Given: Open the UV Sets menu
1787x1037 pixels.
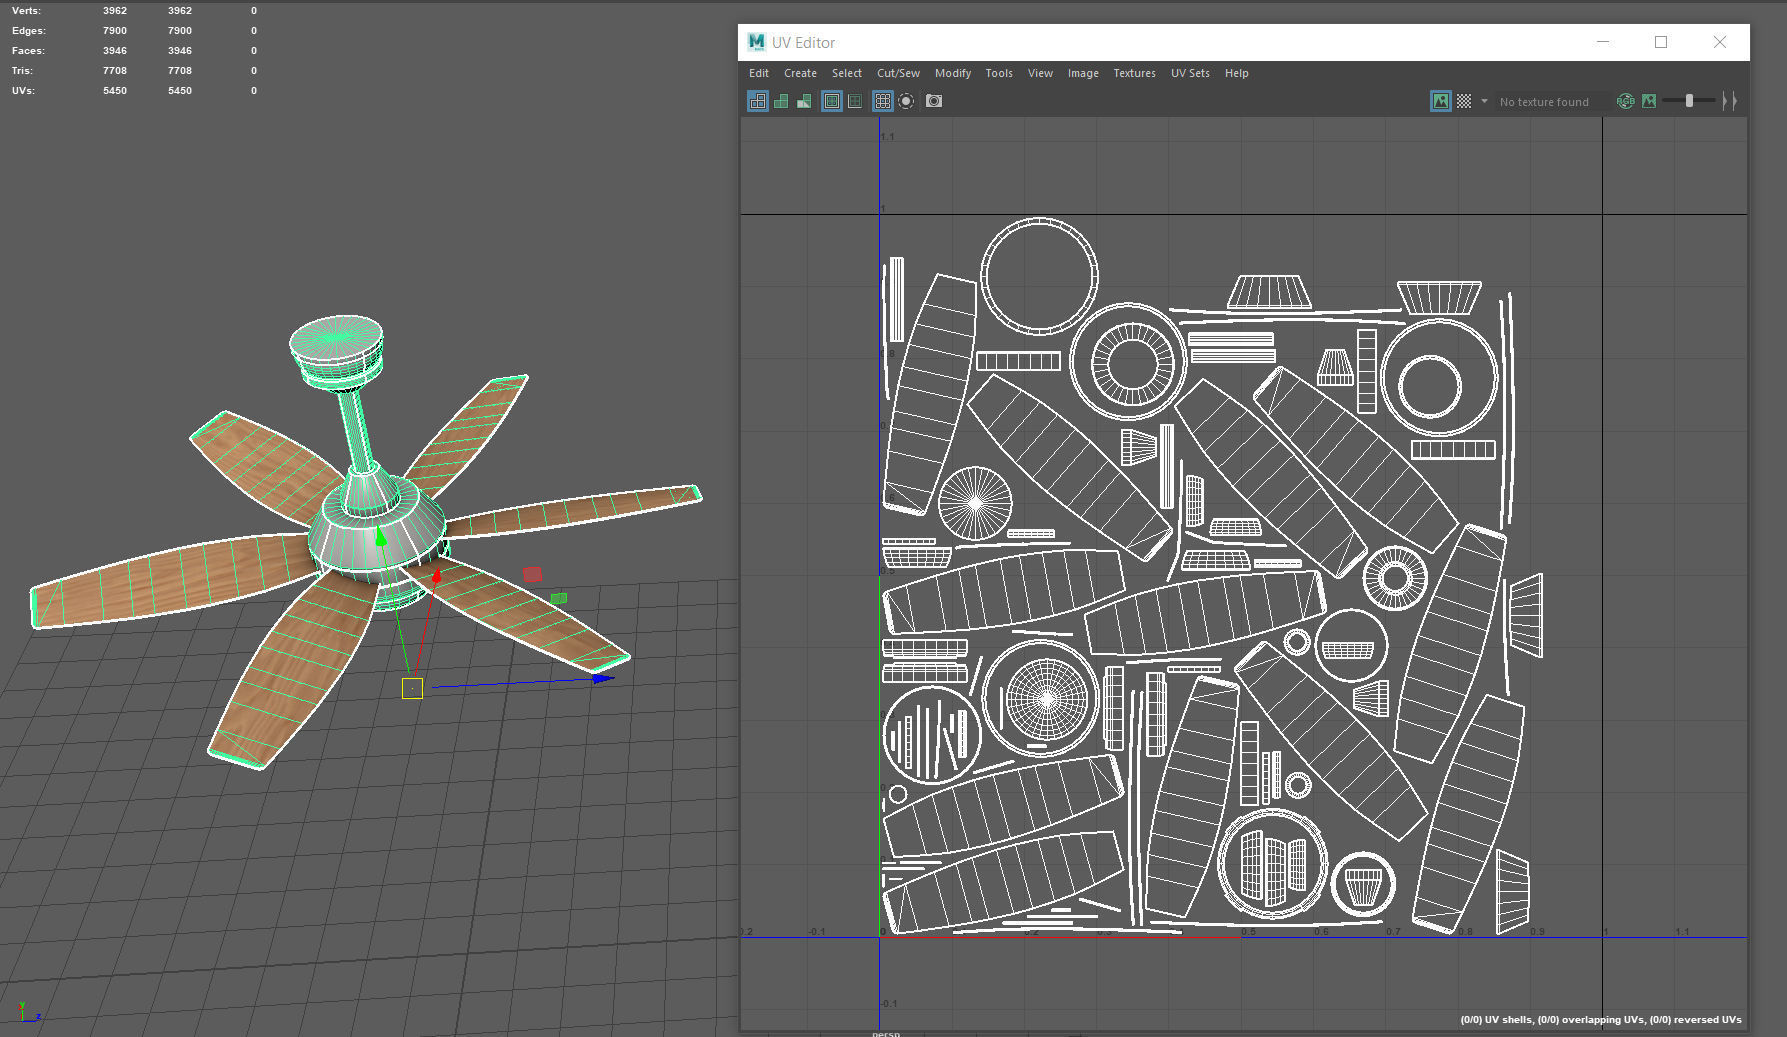Looking at the screenshot, I should pos(1190,73).
